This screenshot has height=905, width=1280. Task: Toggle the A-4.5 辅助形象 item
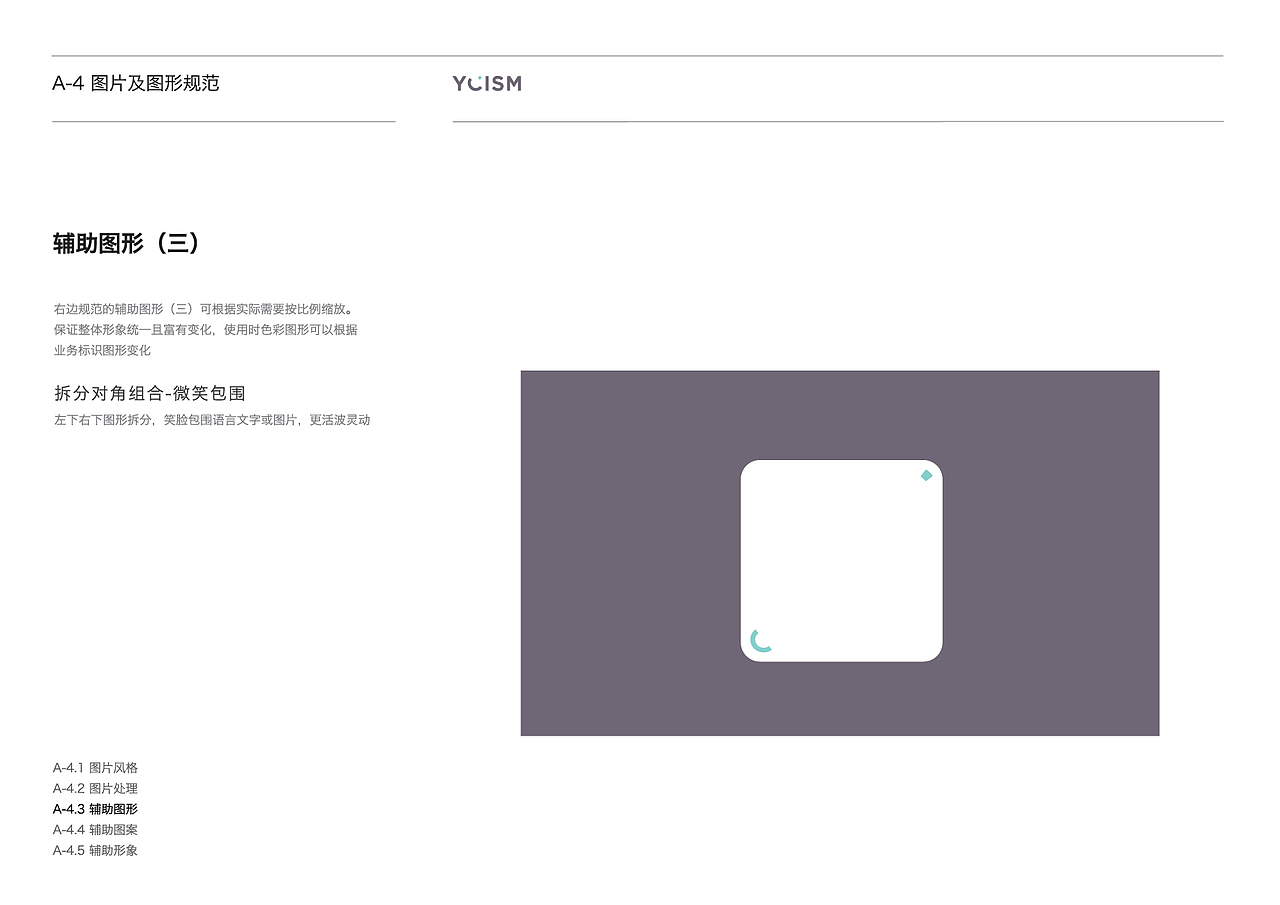[x=95, y=850]
